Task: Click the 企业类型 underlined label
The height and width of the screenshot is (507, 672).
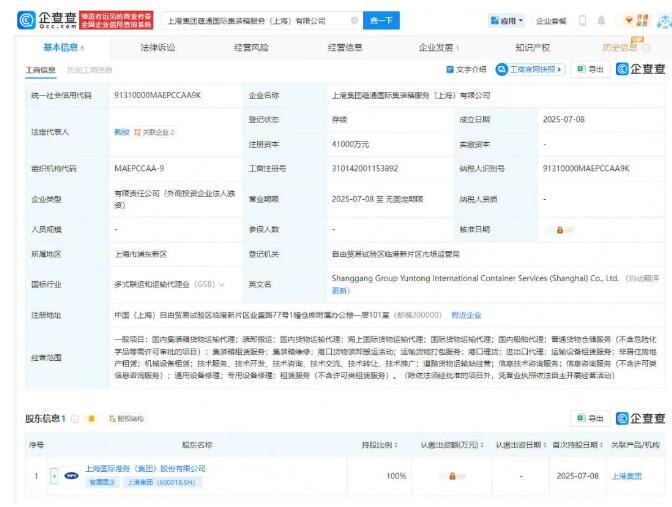Action: coord(46,199)
